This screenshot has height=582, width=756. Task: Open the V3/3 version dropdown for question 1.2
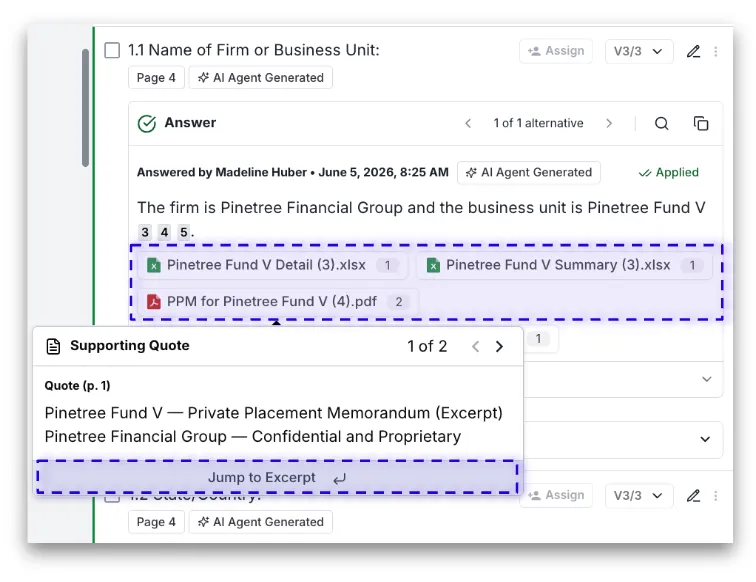pyautogui.click(x=639, y=496)
